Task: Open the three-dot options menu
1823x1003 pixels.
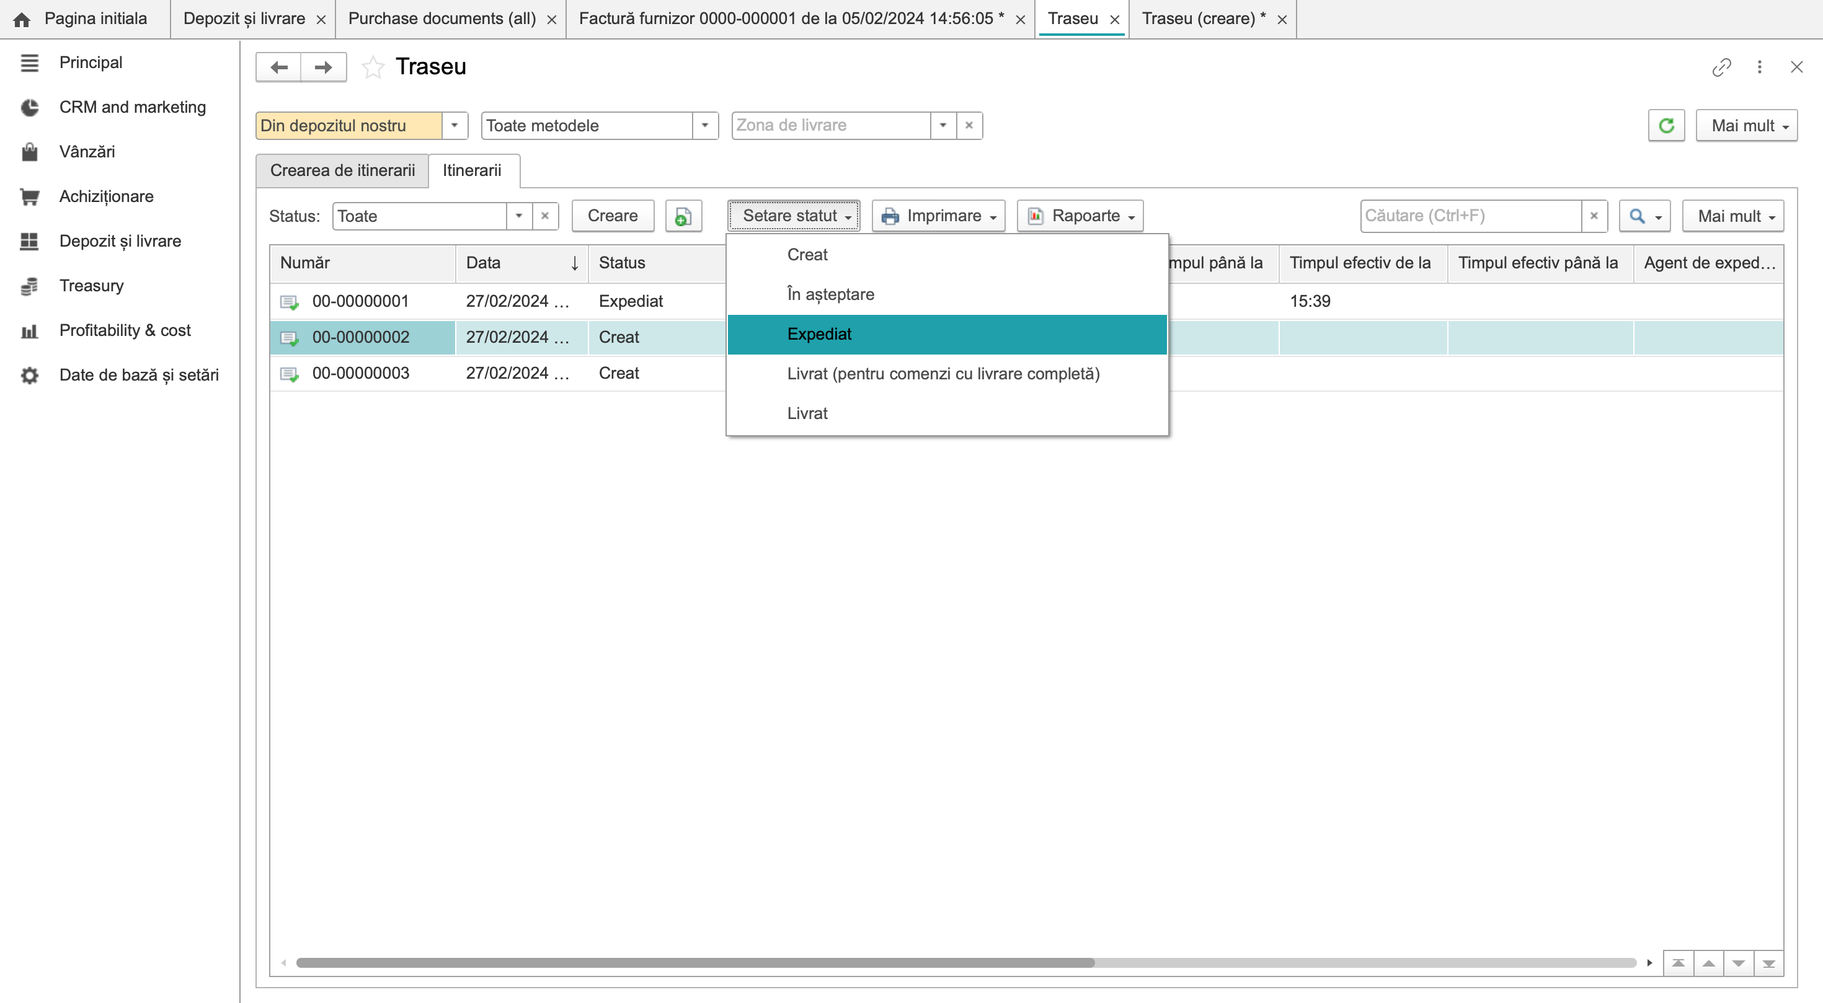Action: pyautogui.click(x=1759, y=67)
